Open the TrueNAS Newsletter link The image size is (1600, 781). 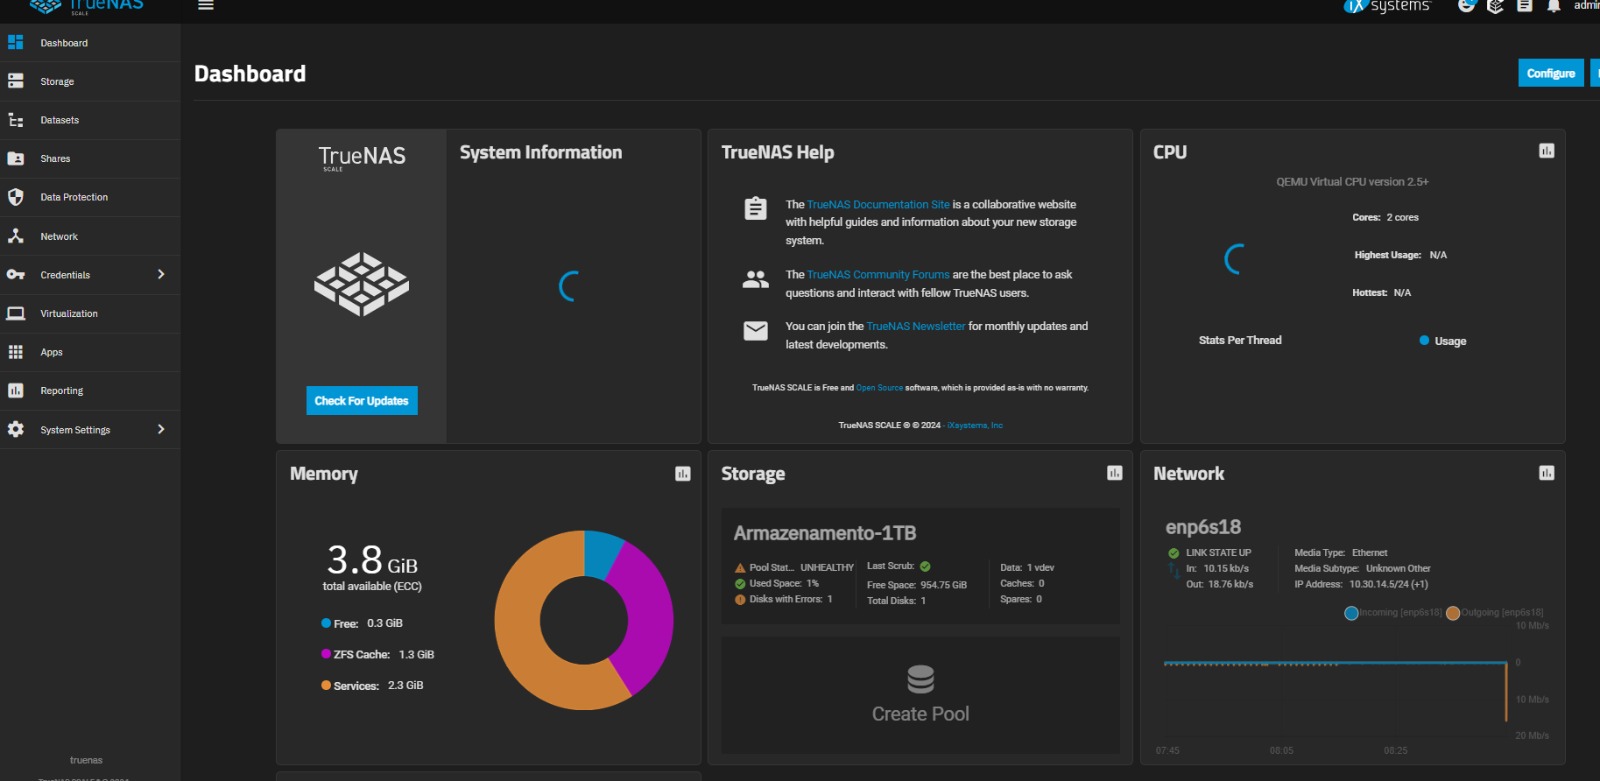click(916, 326)
